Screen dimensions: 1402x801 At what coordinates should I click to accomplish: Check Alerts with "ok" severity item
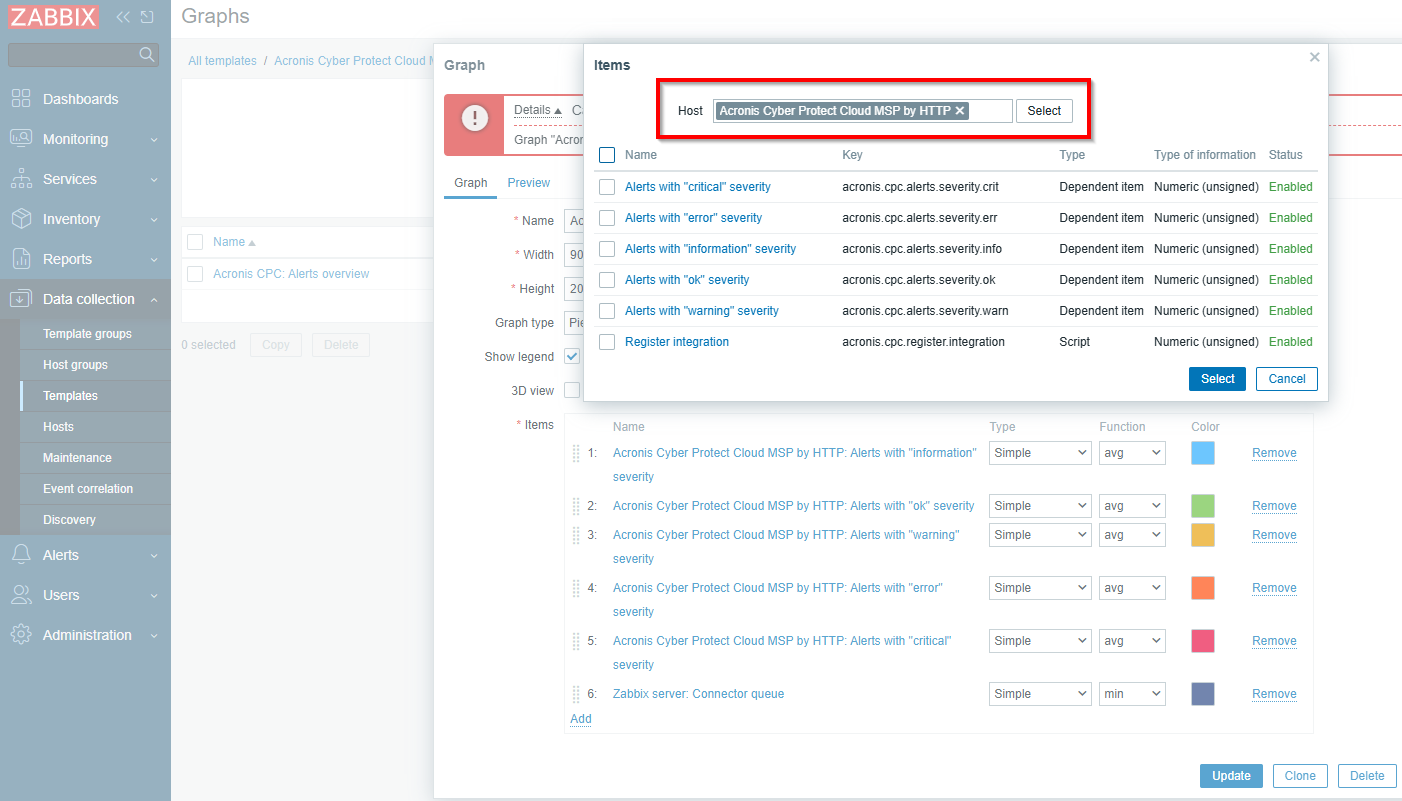click(607, 280)
